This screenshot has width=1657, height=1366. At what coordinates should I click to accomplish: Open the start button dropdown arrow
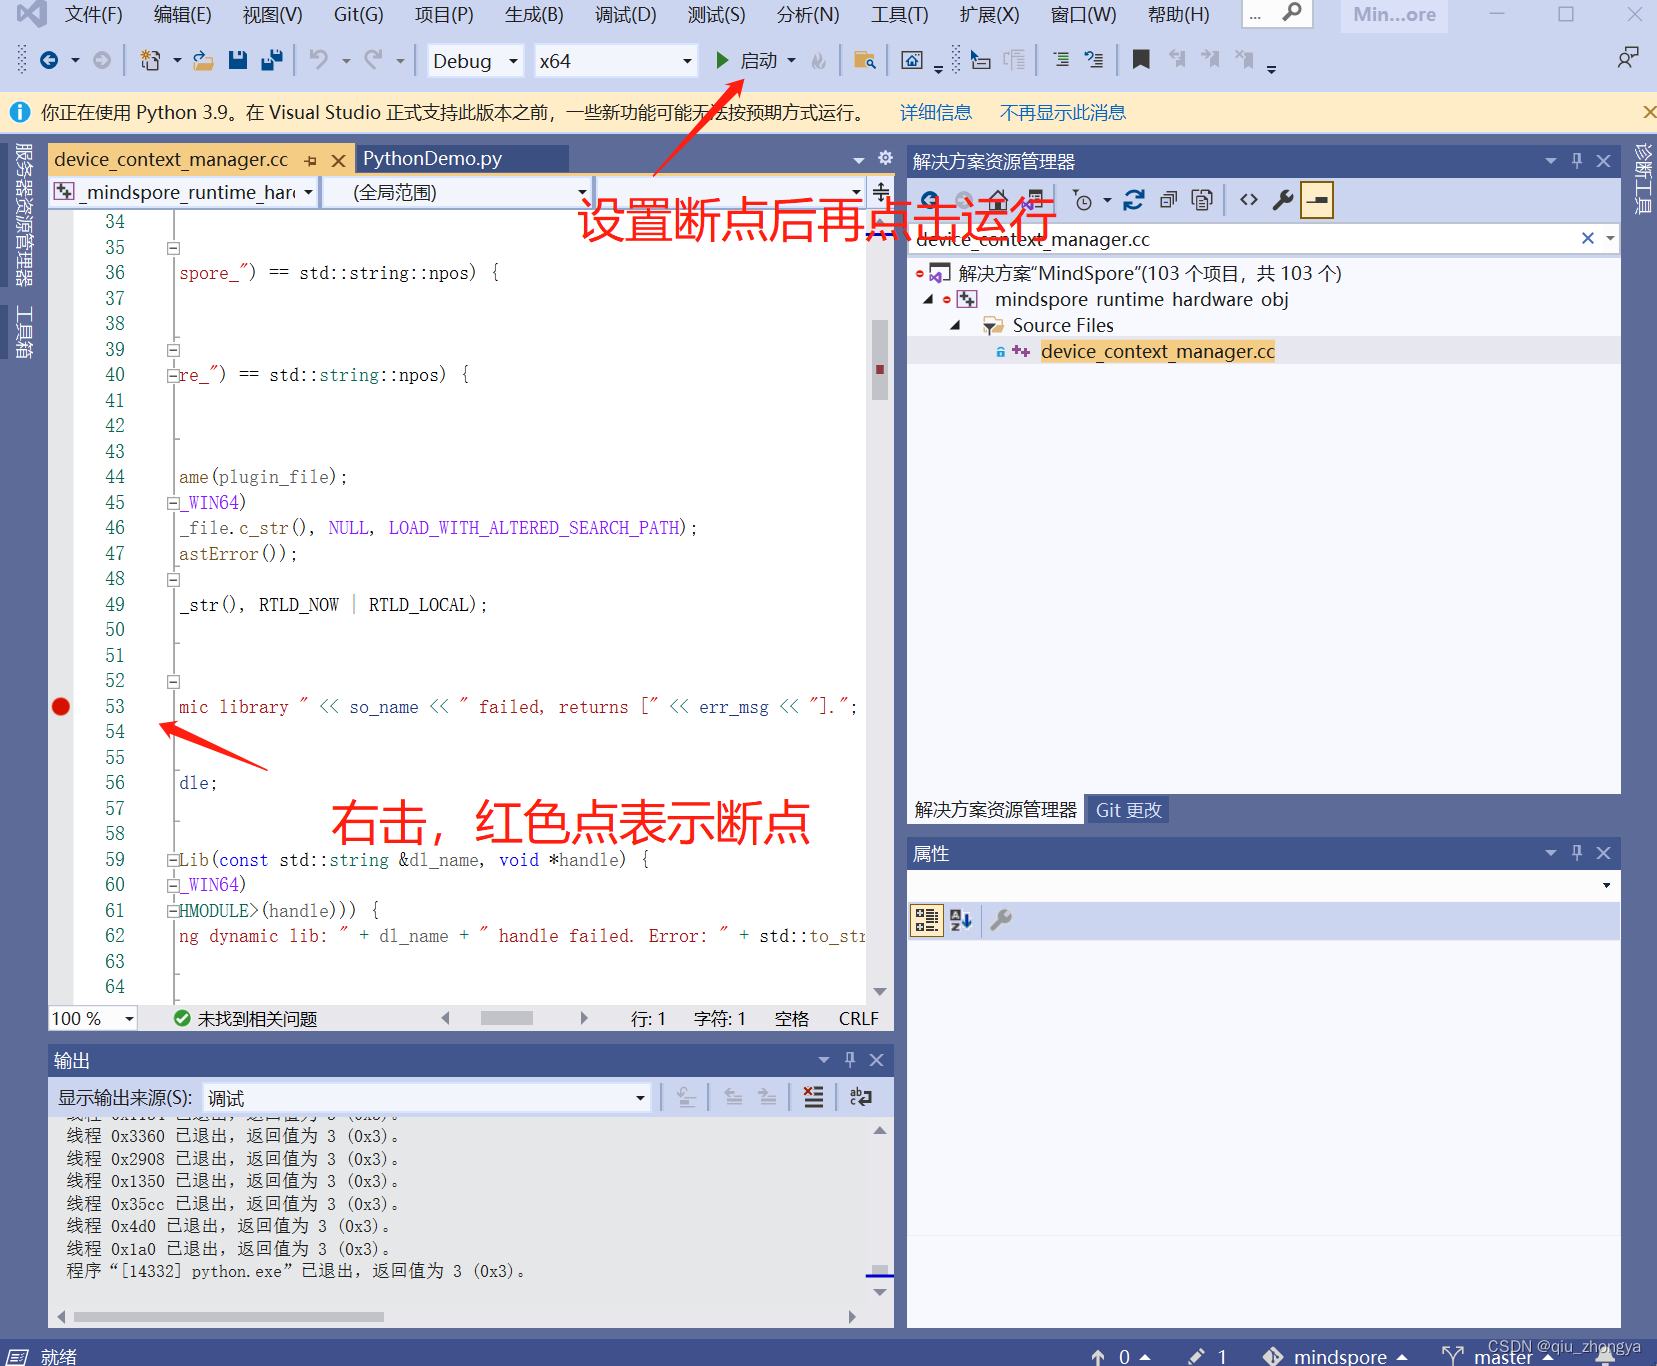[x=792, y=61]
